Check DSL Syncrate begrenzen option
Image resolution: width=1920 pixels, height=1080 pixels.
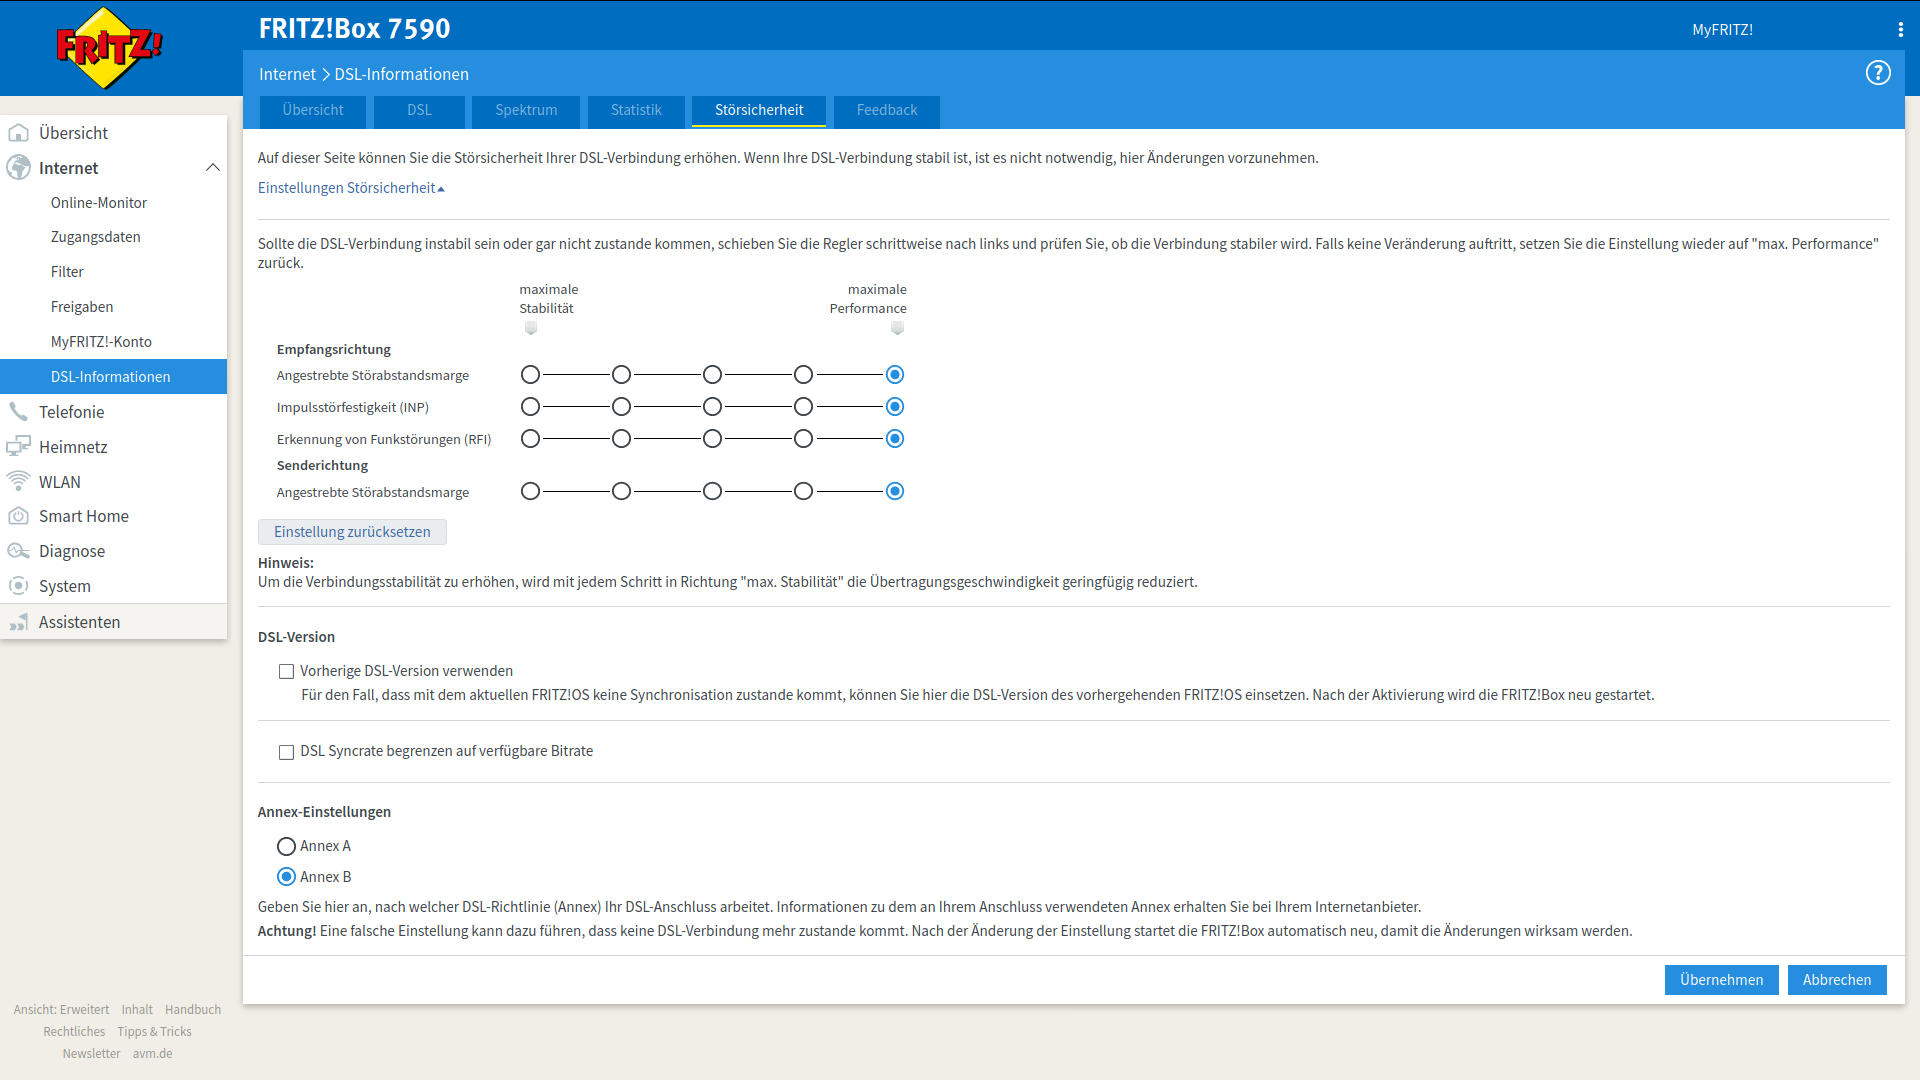[x=286, y=752]
